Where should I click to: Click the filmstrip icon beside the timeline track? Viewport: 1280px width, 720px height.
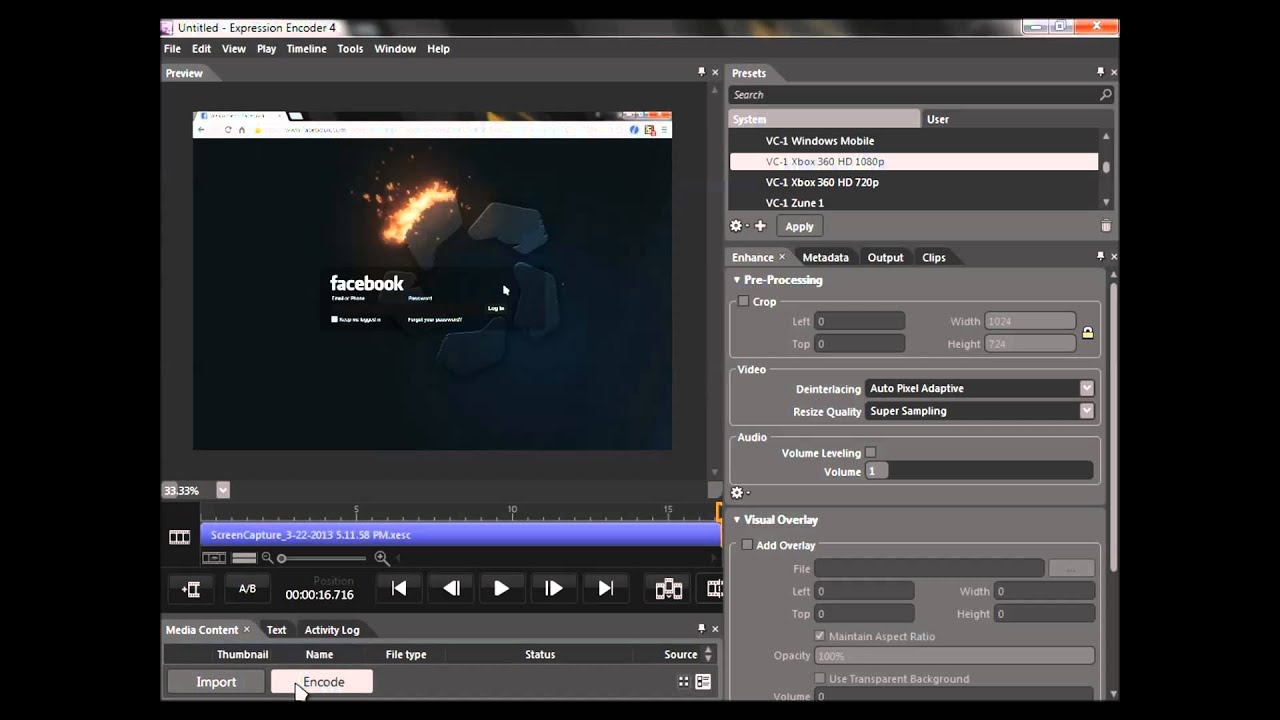pyautogui.click(x=180, y=537)
